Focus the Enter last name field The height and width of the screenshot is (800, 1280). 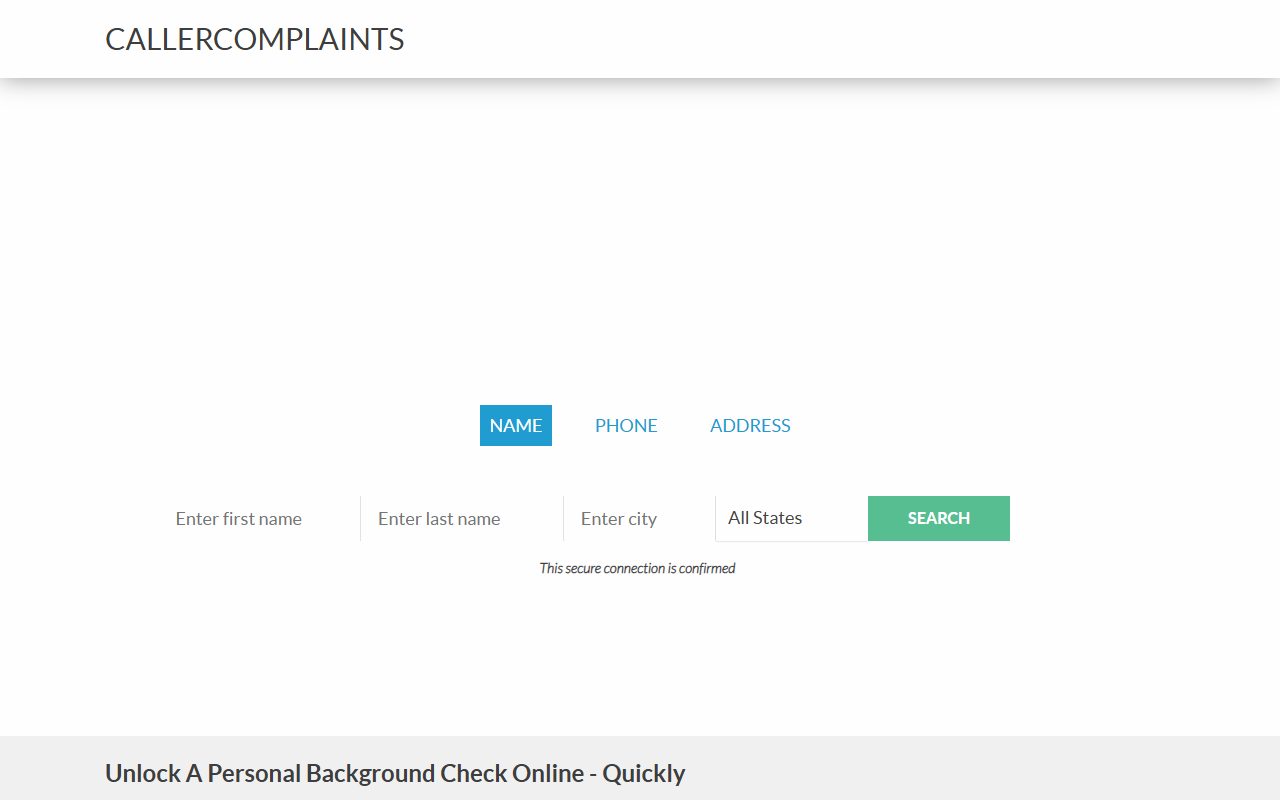(462, 519)
